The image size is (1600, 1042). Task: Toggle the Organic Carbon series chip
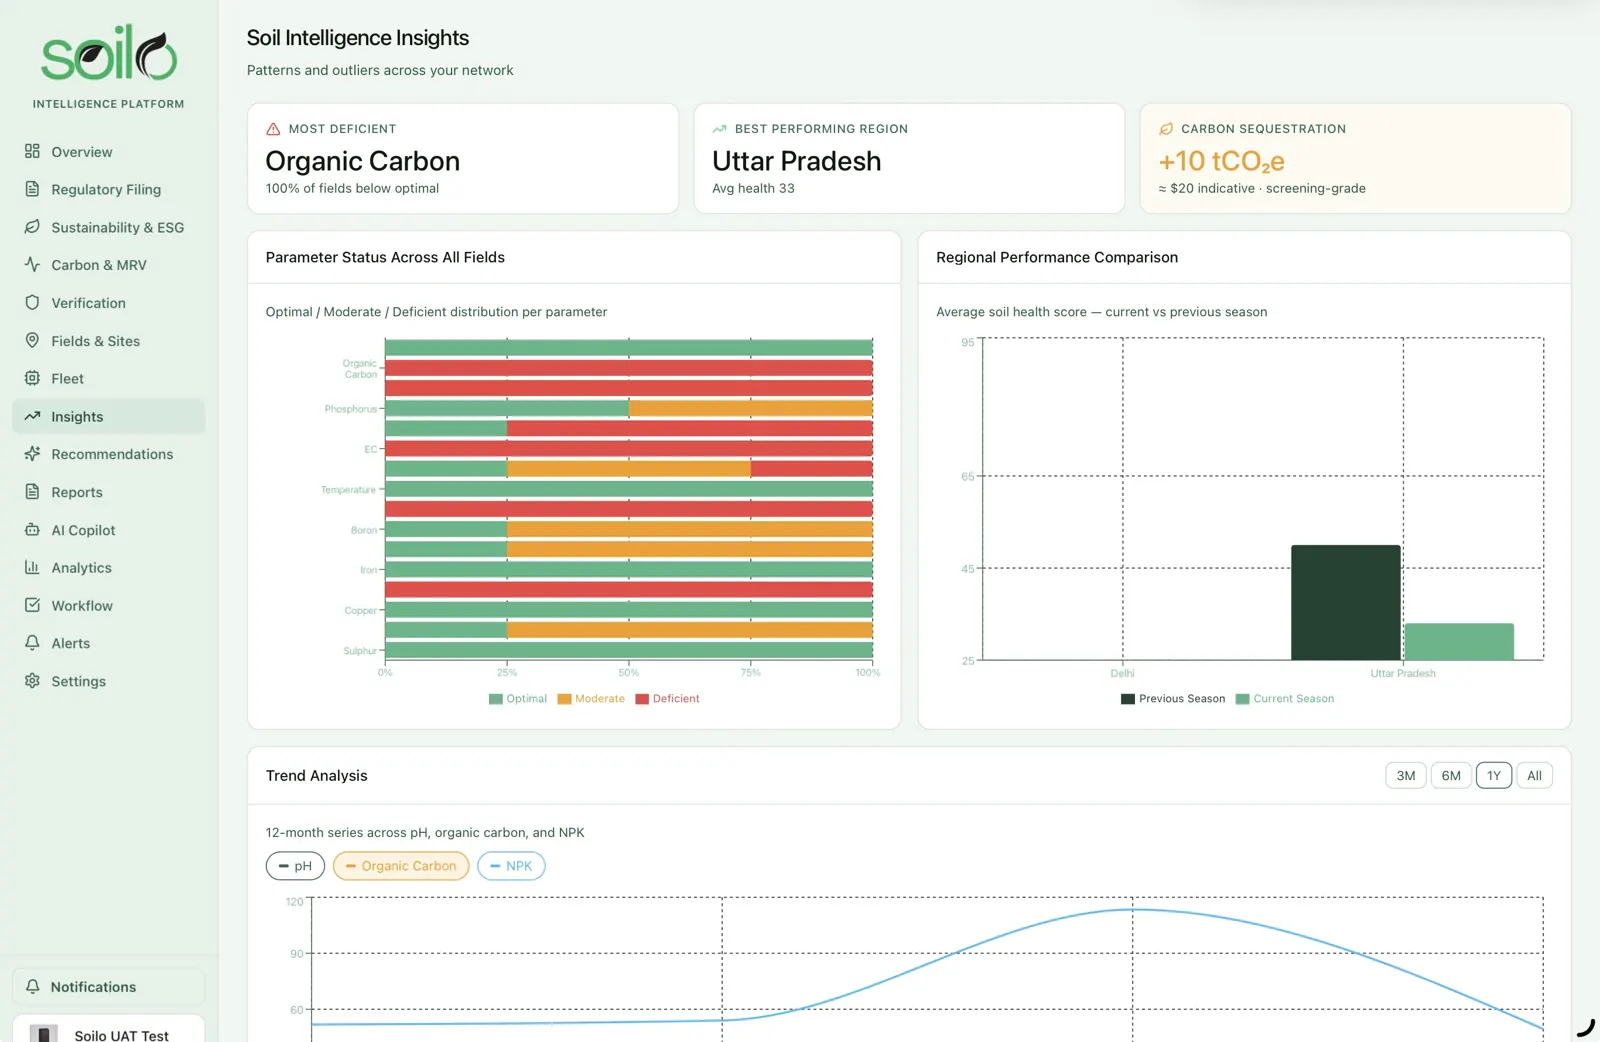pyautogui.click(x=401, y=866)
